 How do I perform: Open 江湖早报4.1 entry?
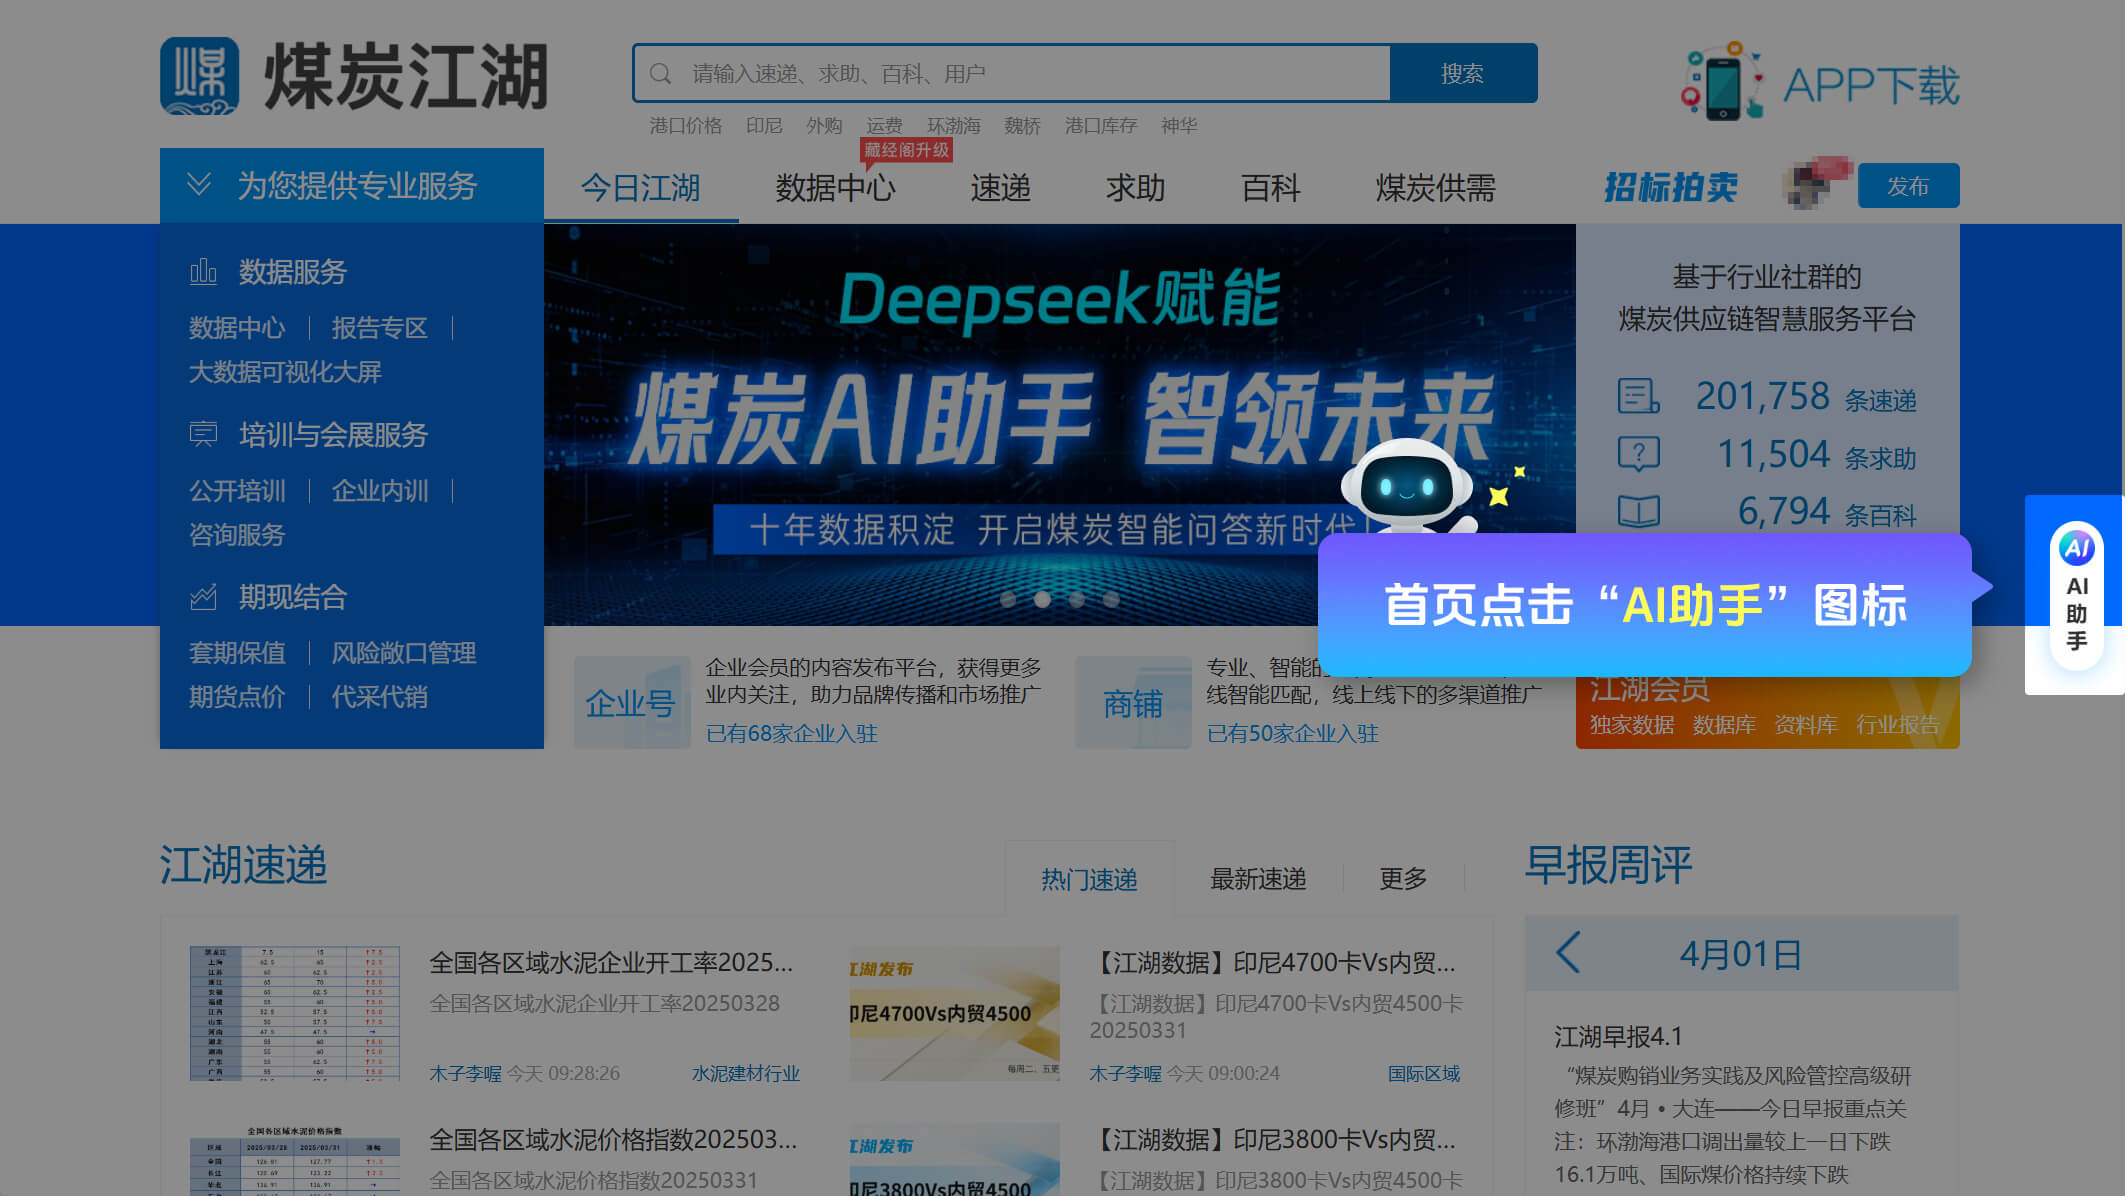(x=1618, y=1036)
